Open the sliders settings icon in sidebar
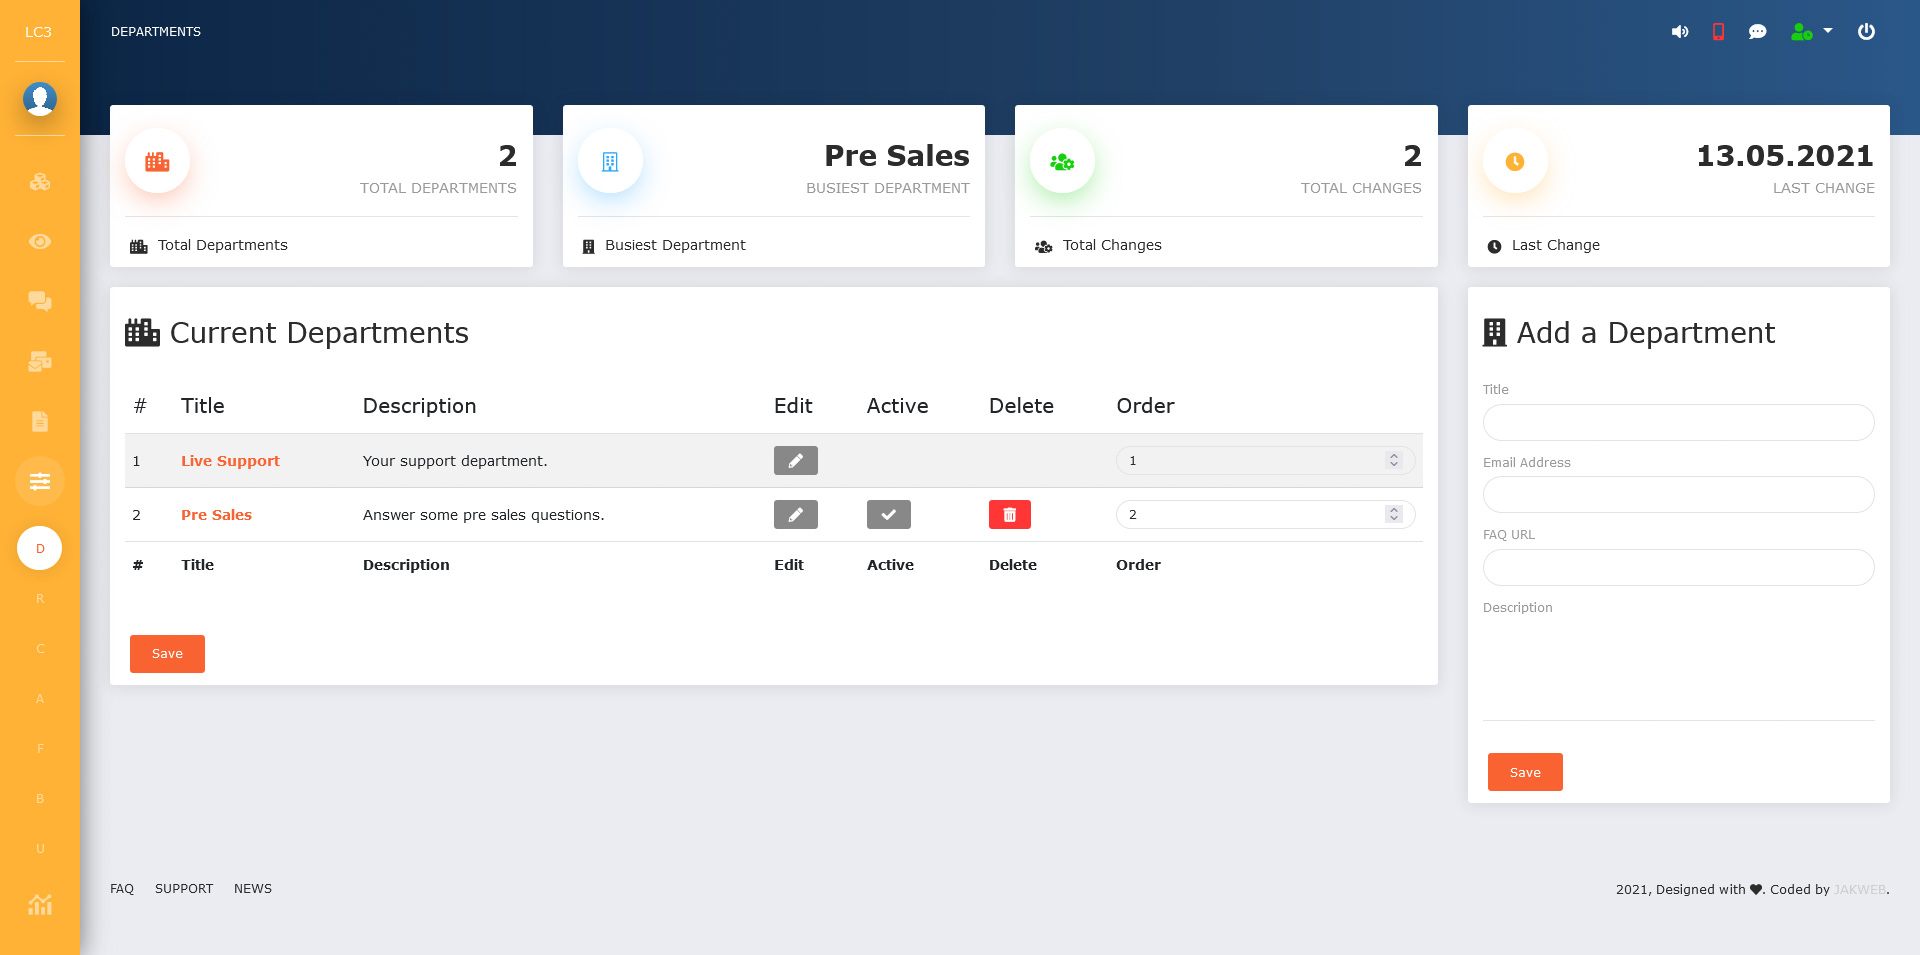 [40, 481]
